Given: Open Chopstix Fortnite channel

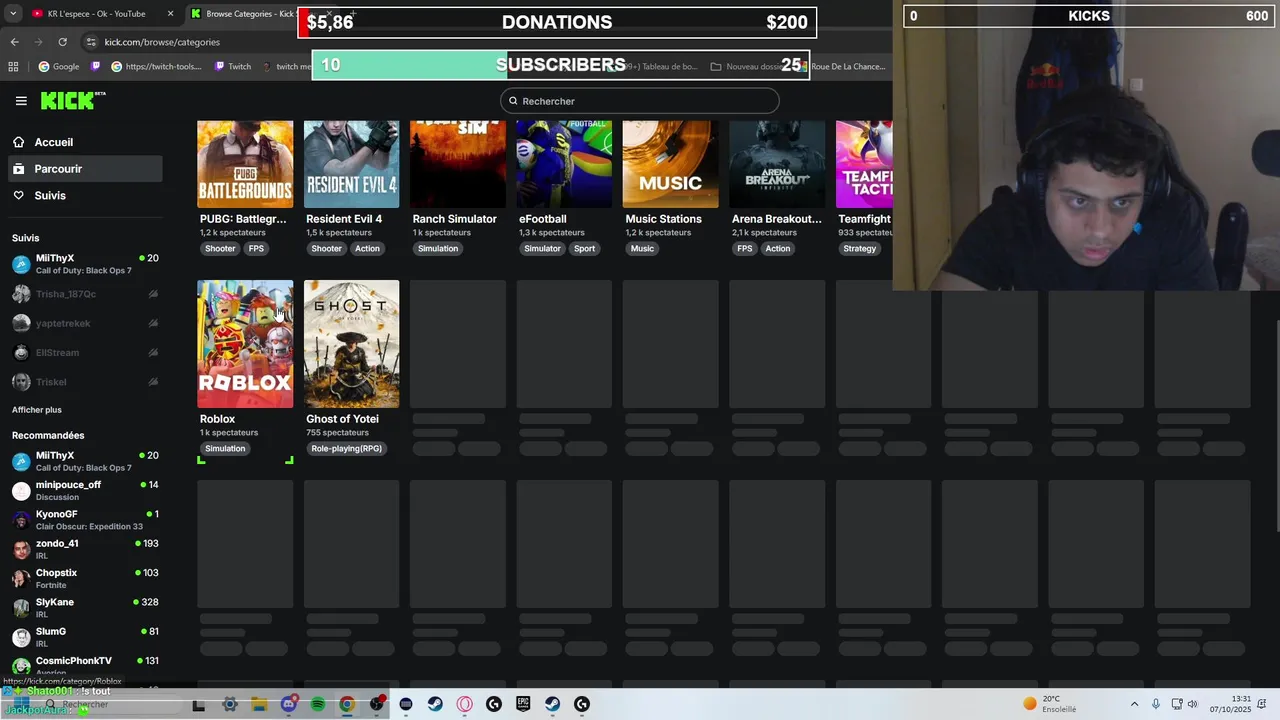Looking at the screenshot, I should click(85, 578).
